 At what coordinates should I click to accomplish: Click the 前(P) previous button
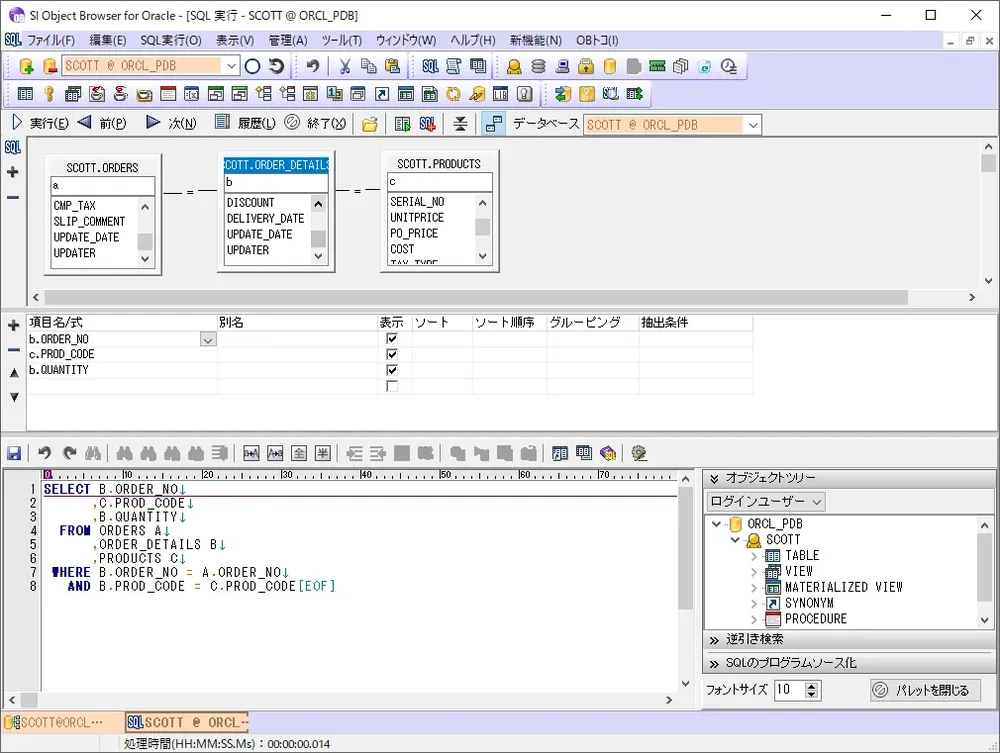coord(102,123)
